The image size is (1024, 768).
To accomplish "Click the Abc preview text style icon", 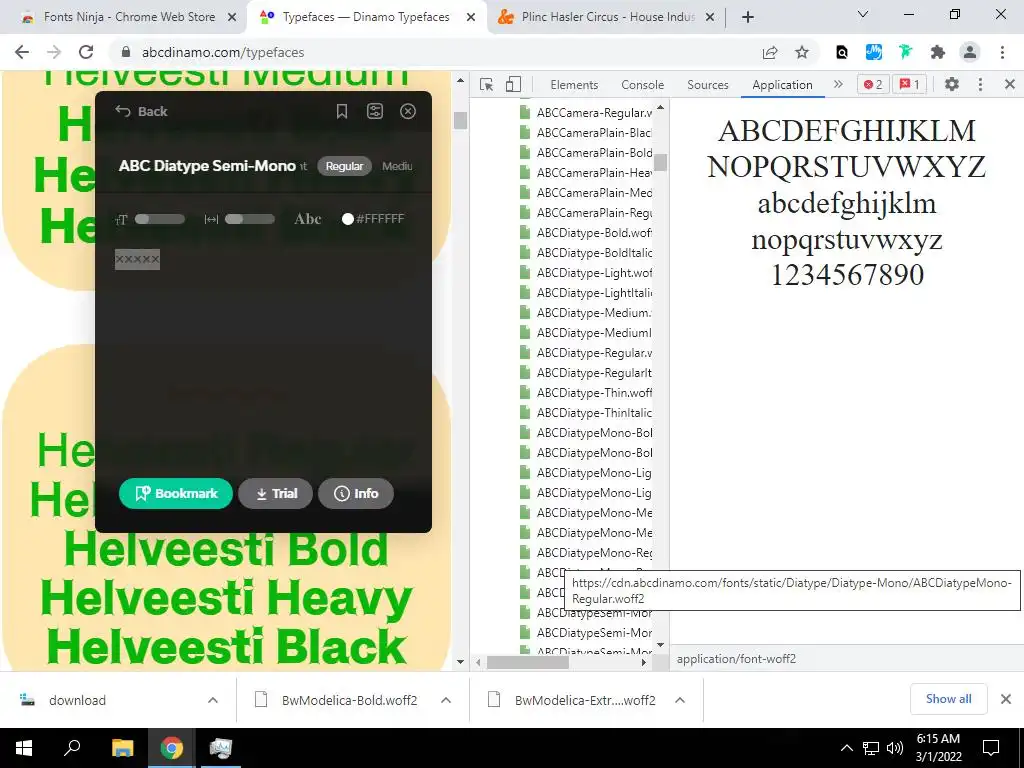I will coord(308,219).
